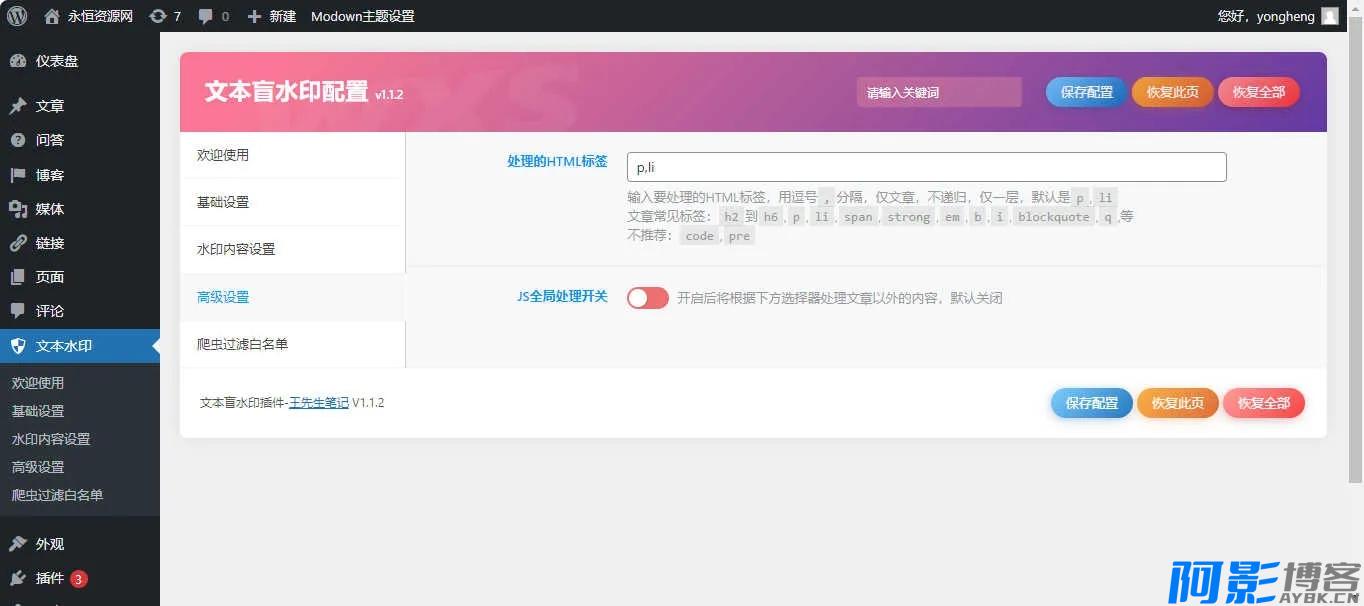
Task: Click the top 保存配置 button
Action: pos(1086,92)
